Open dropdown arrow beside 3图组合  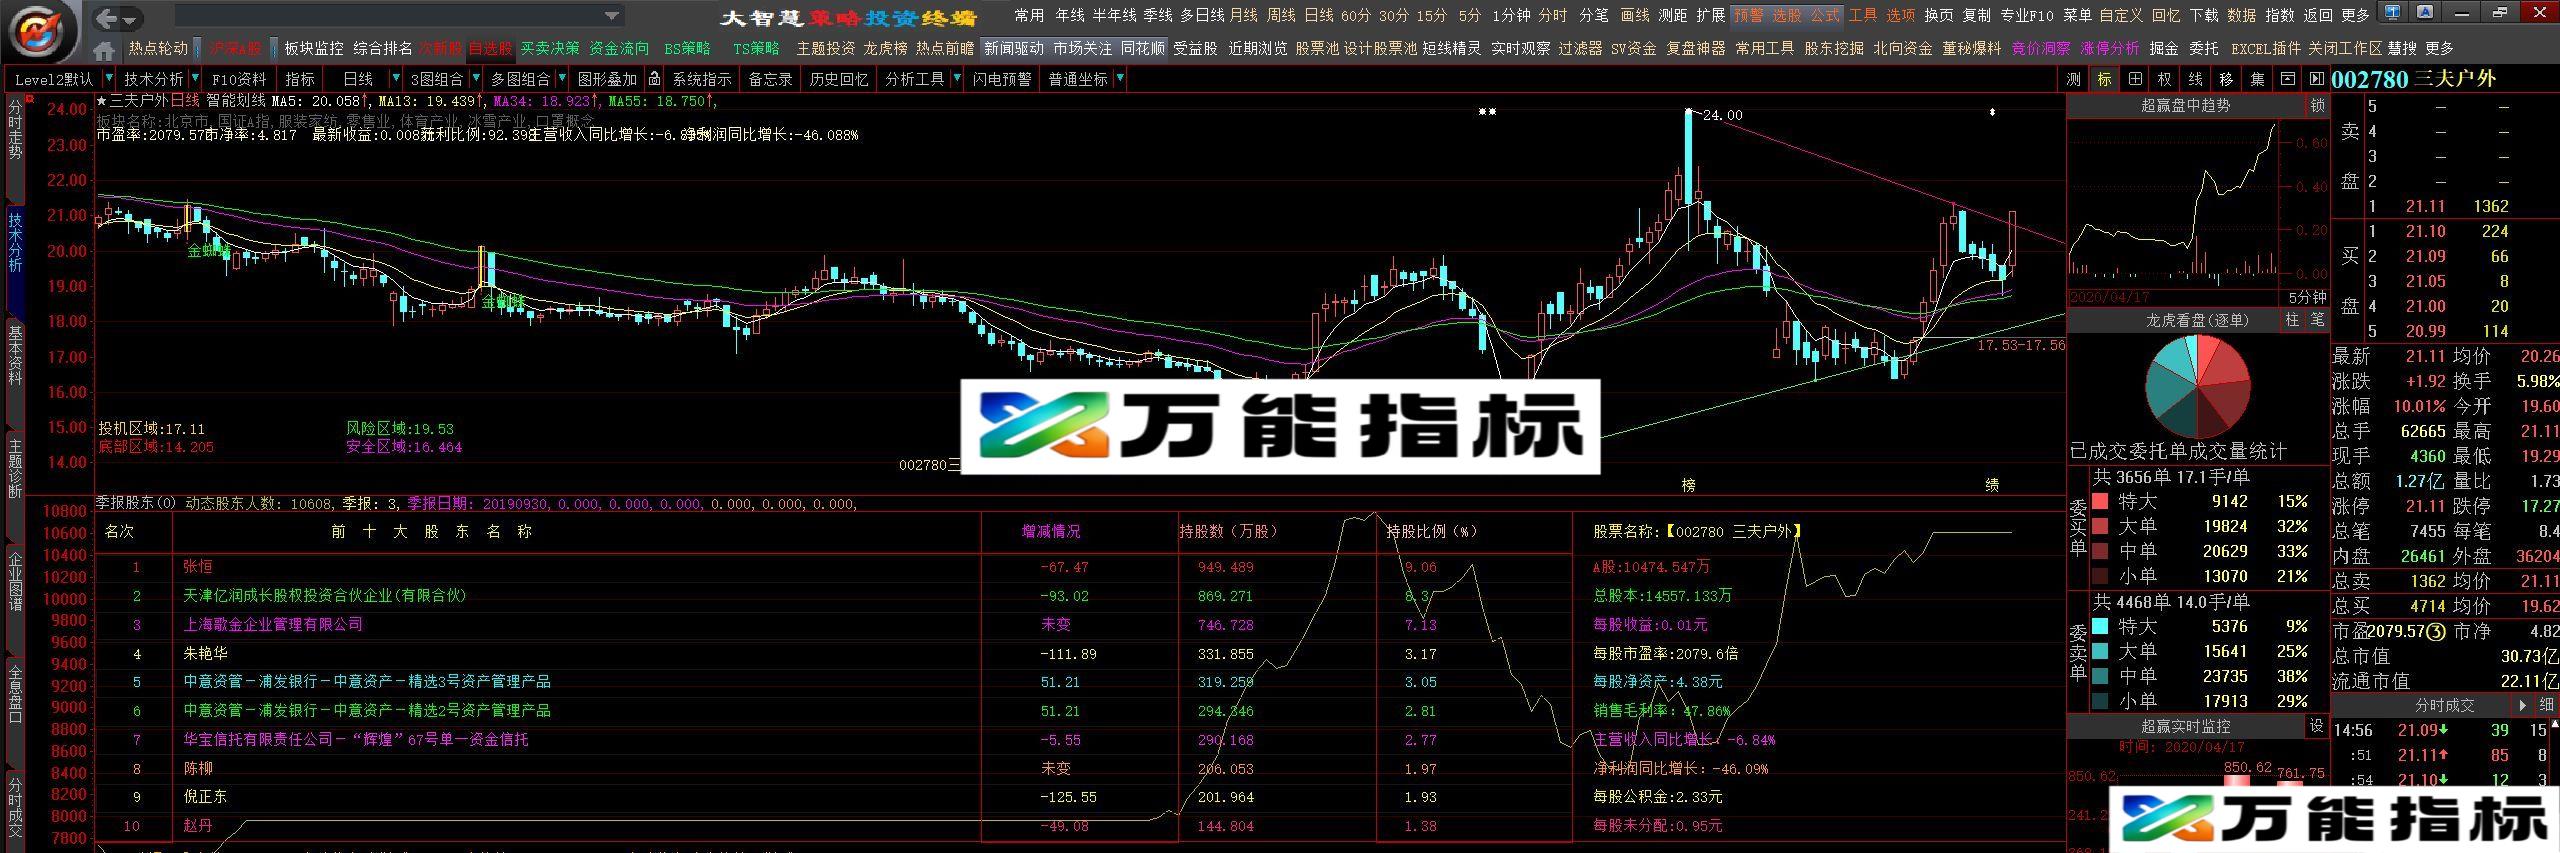pyautogui.click(x=474, y=79)
